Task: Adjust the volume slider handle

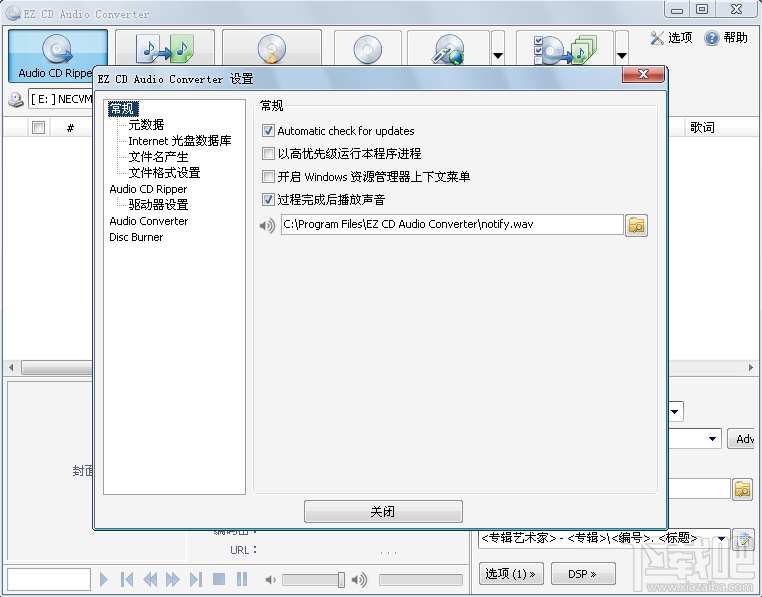Action: 342,579
